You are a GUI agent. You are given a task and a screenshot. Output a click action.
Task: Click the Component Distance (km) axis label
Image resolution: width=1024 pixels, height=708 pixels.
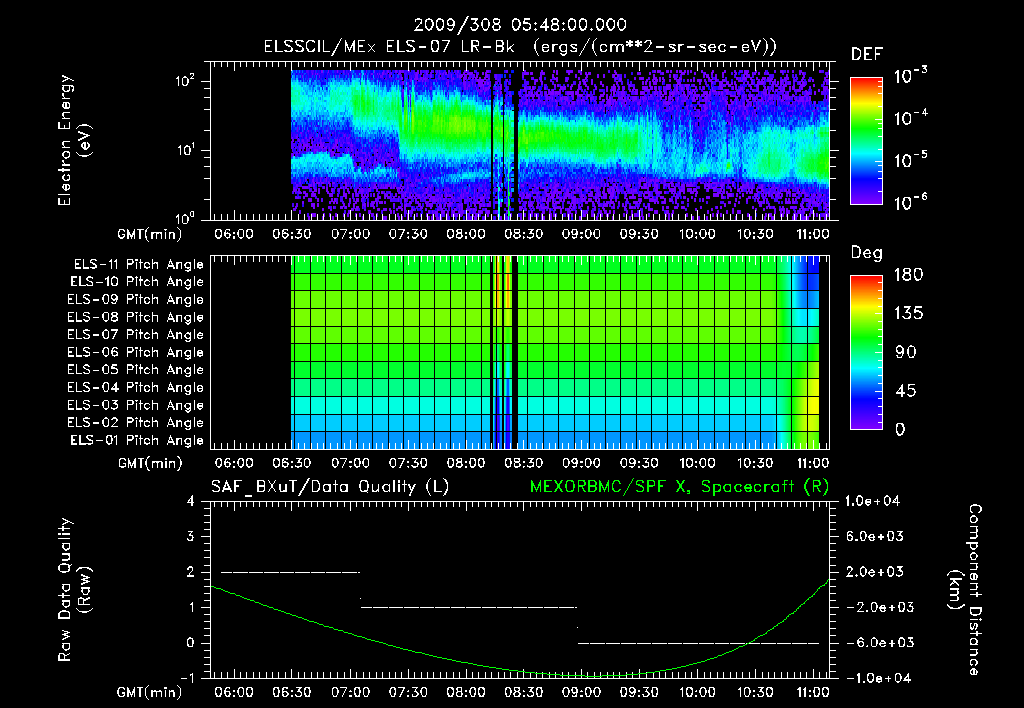[x=965, y=590]
